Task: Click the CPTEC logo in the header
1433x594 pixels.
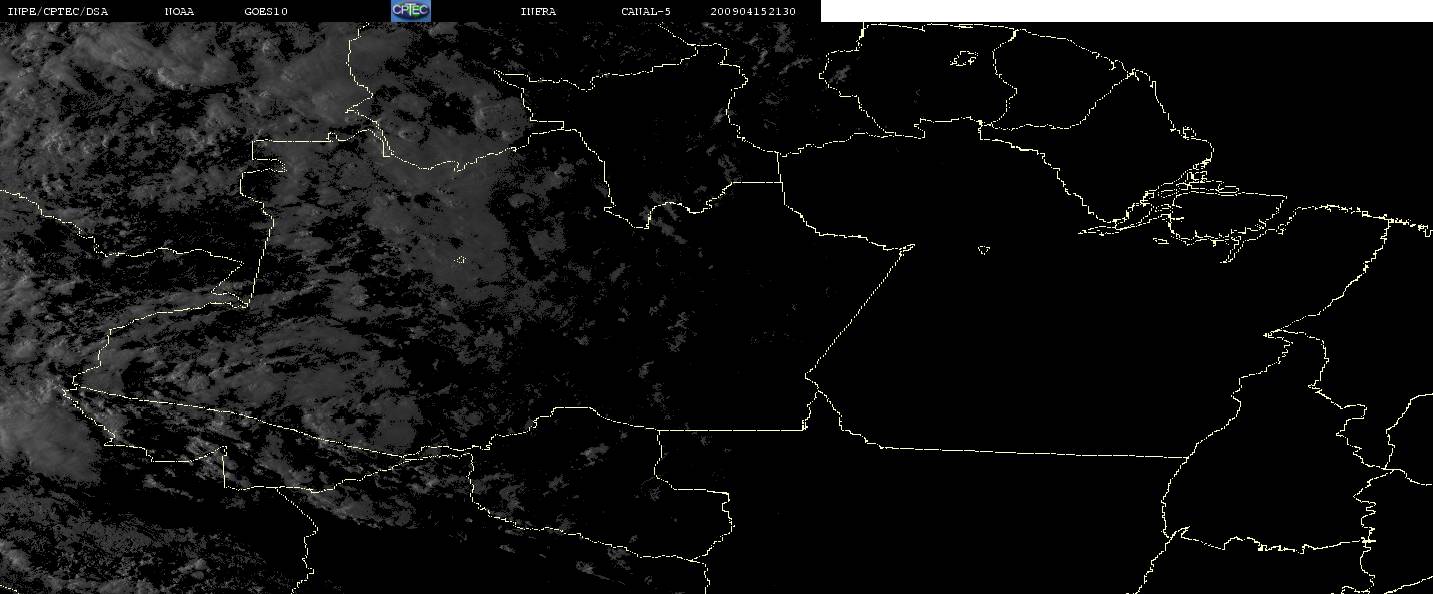Action: click(x=410, y=10)
